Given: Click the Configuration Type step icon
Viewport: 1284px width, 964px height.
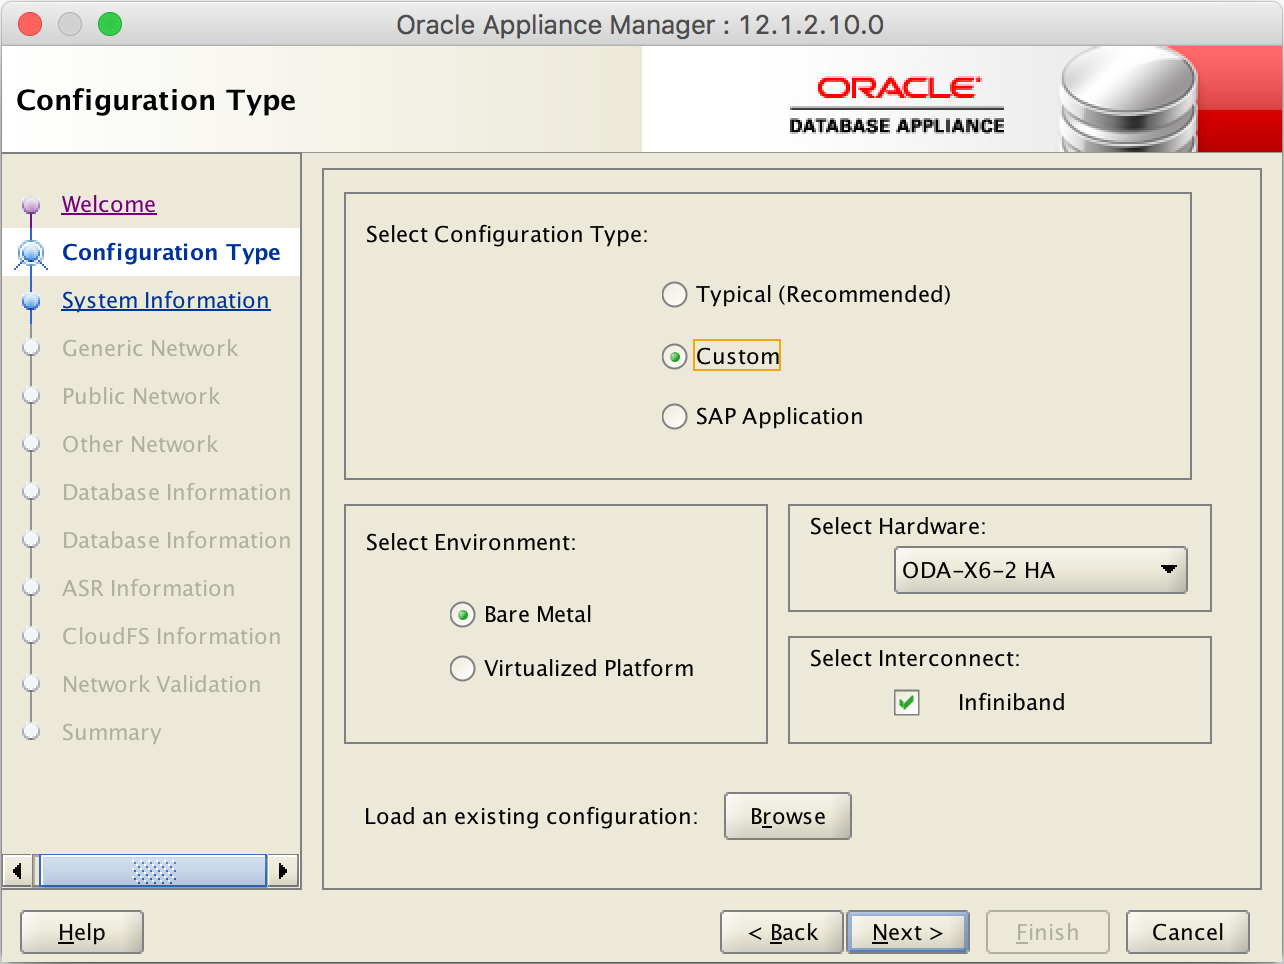Looking at the screenshot, I should [x=31, y=254].
